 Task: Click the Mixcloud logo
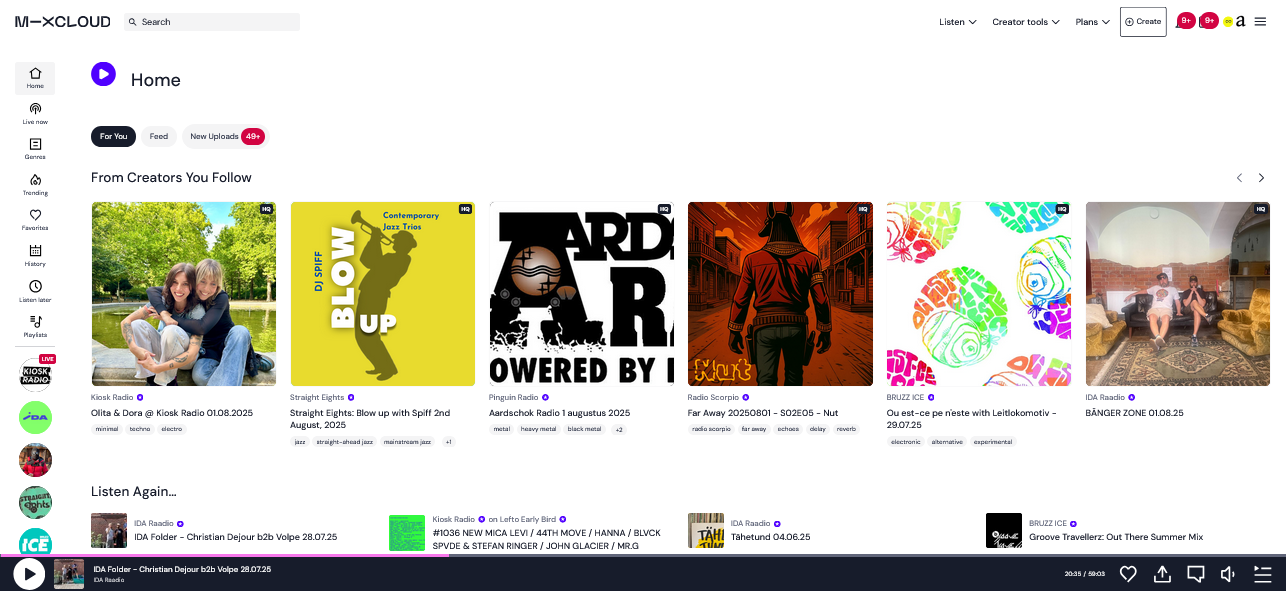[63, 21]
